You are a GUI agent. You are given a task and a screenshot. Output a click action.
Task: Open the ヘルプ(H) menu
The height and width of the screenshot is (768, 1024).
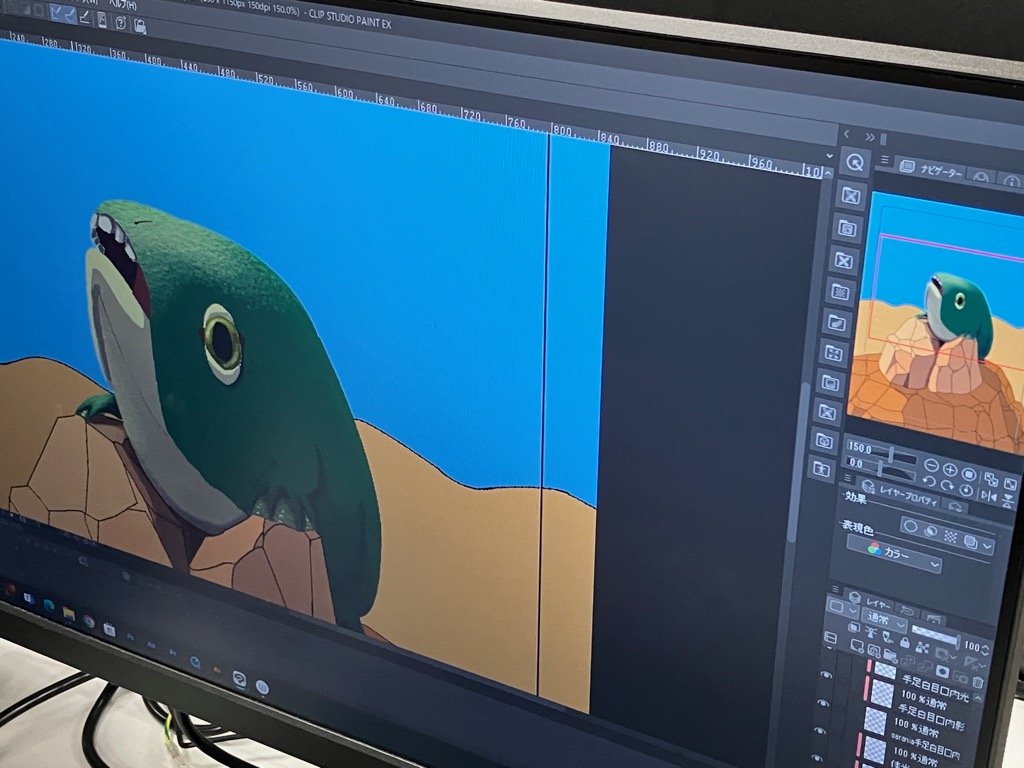click(x=122, y=4)
